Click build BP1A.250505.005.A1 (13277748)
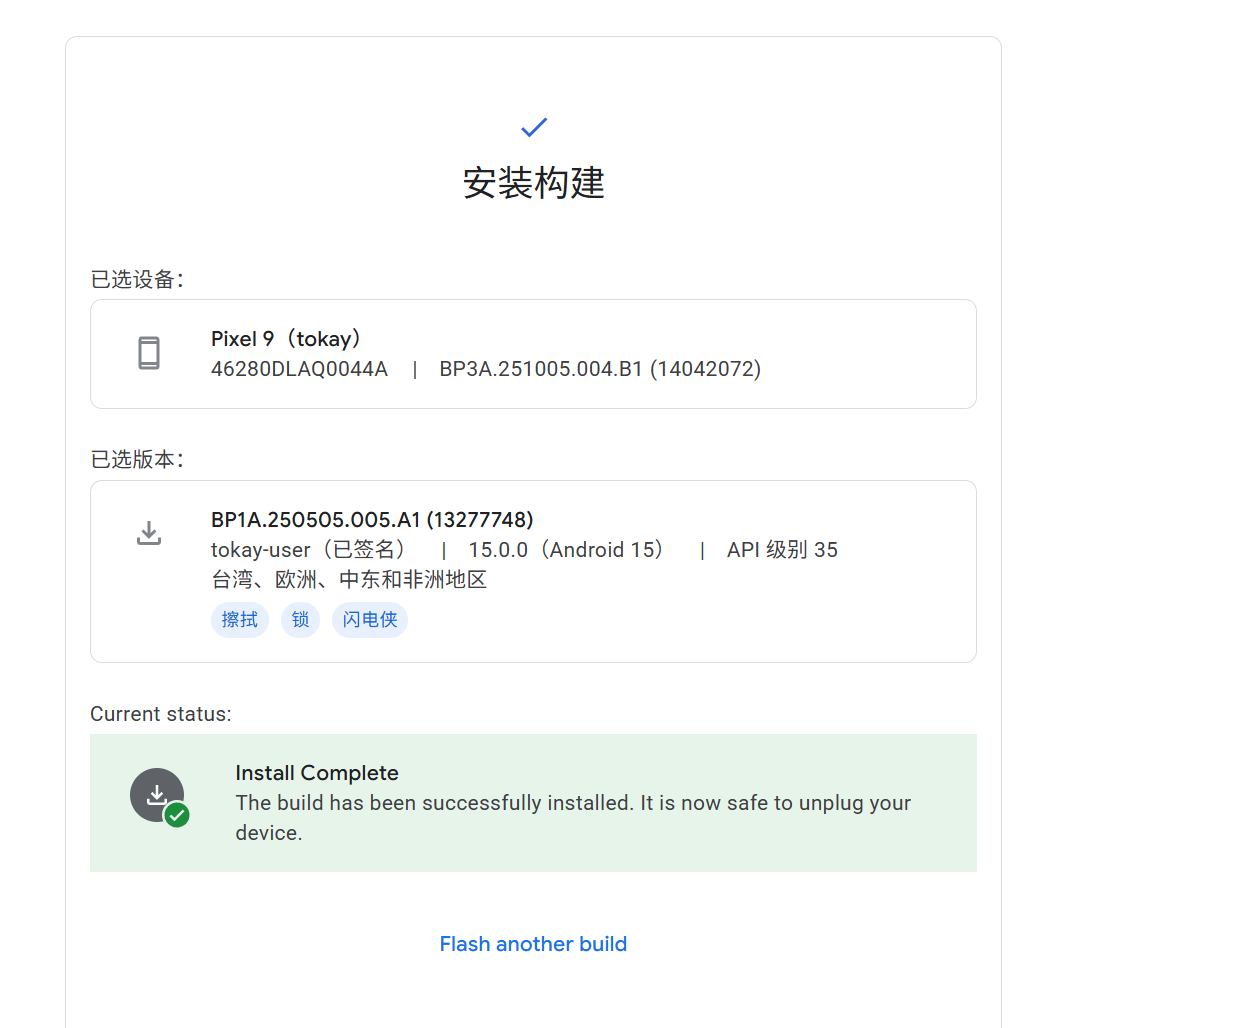1239x1028 pixels. click(372, 520)
